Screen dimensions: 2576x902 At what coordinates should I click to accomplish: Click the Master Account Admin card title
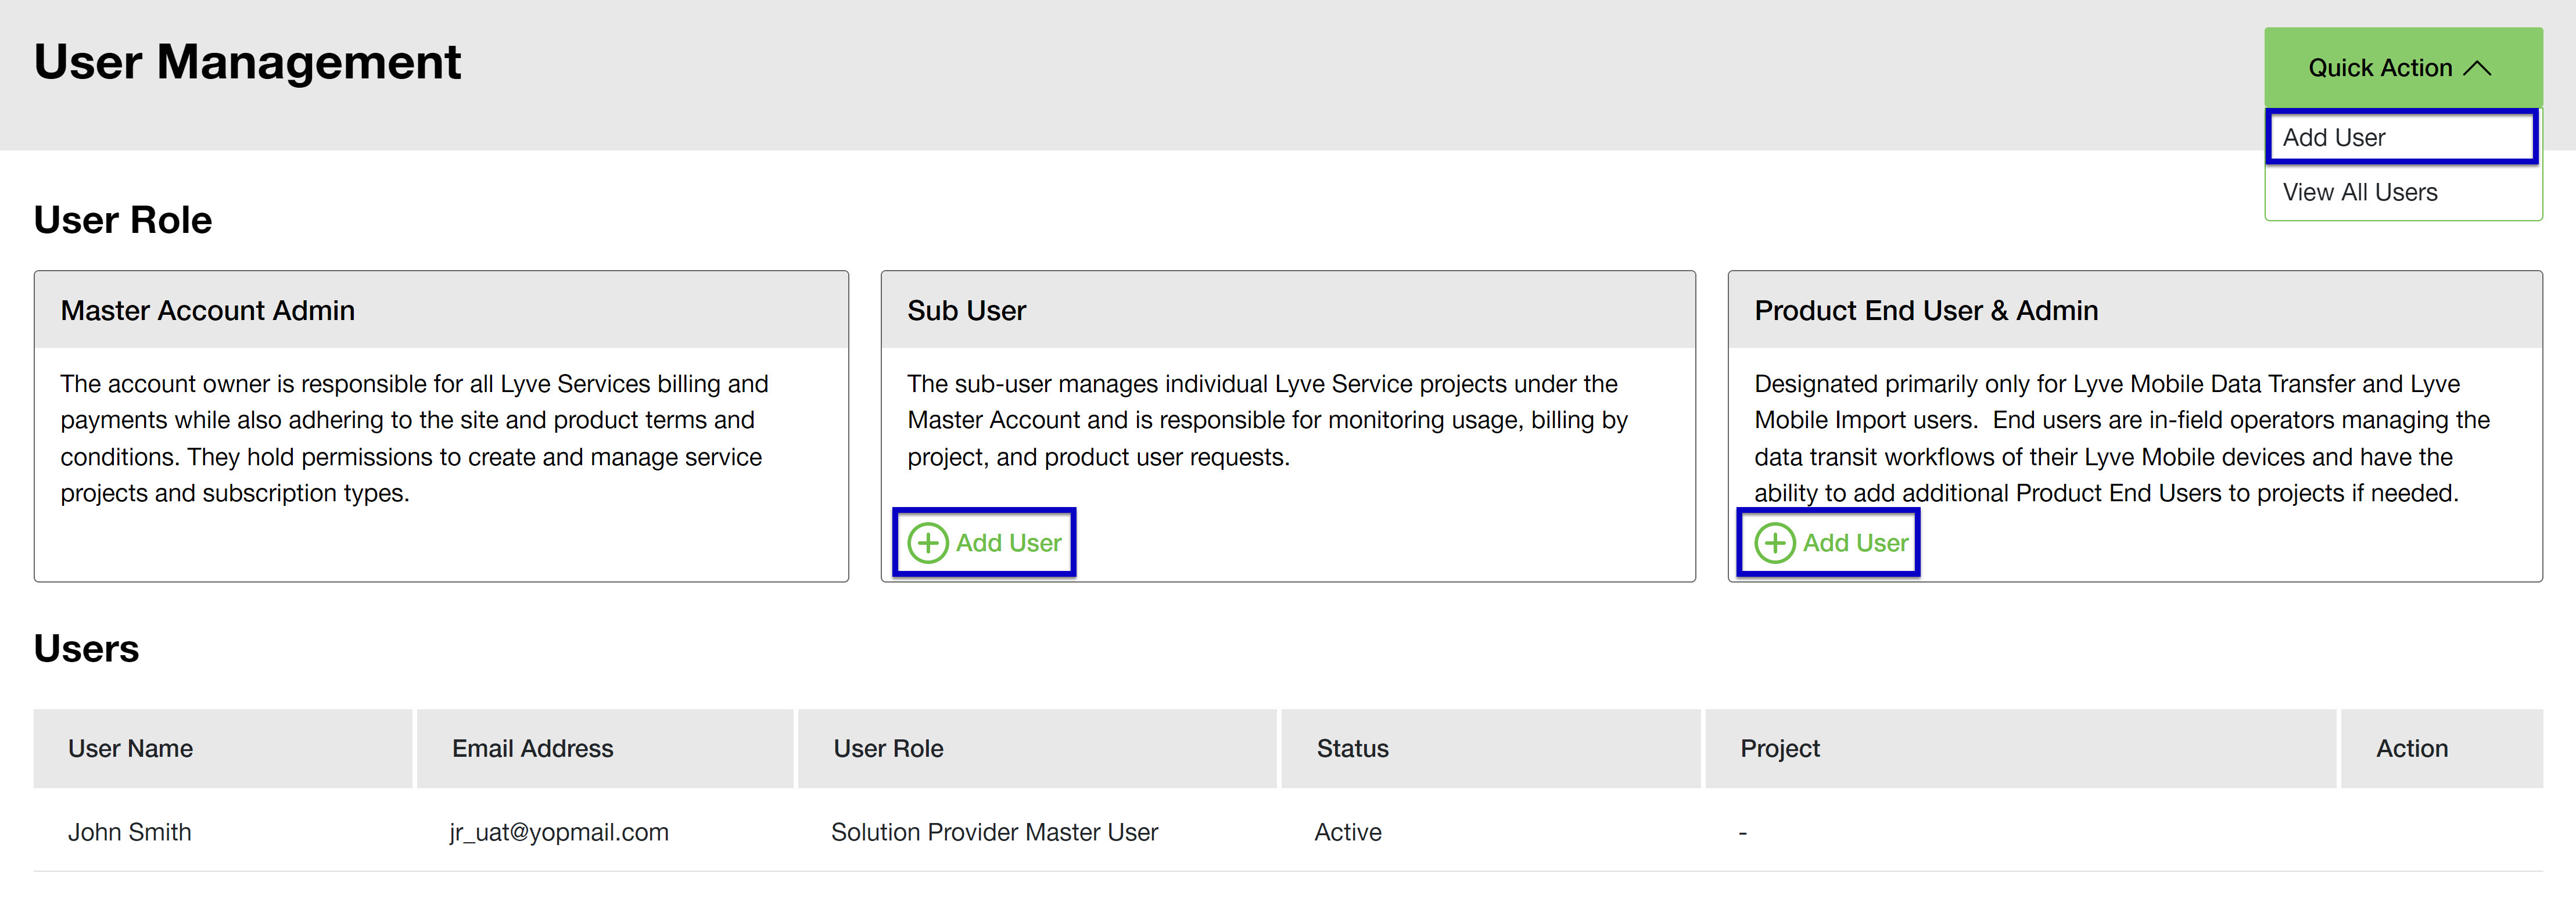(x=207, y=311)
